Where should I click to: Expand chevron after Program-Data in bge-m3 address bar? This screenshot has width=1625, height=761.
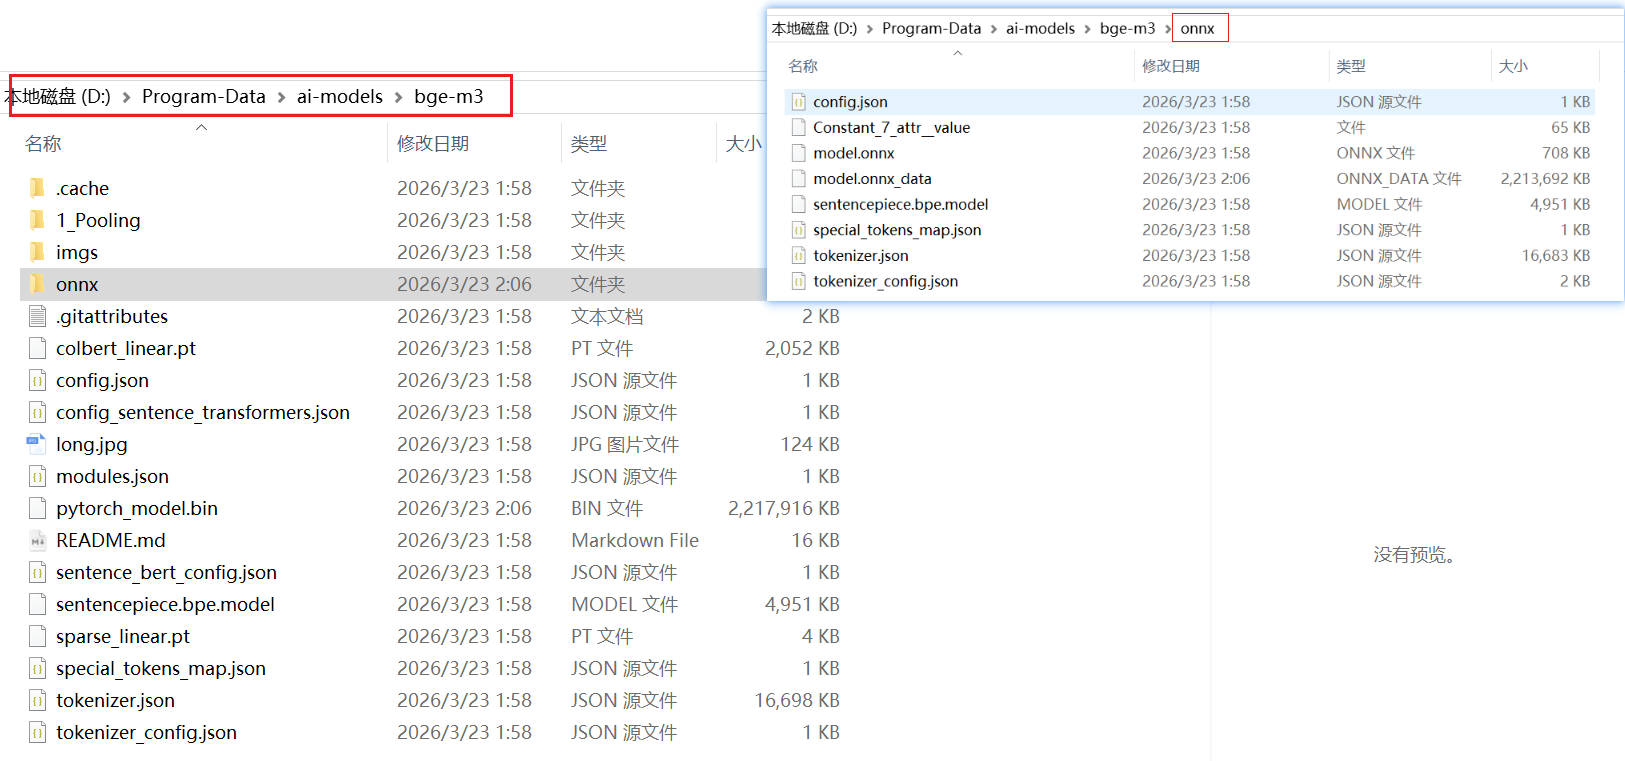(281, 97)
